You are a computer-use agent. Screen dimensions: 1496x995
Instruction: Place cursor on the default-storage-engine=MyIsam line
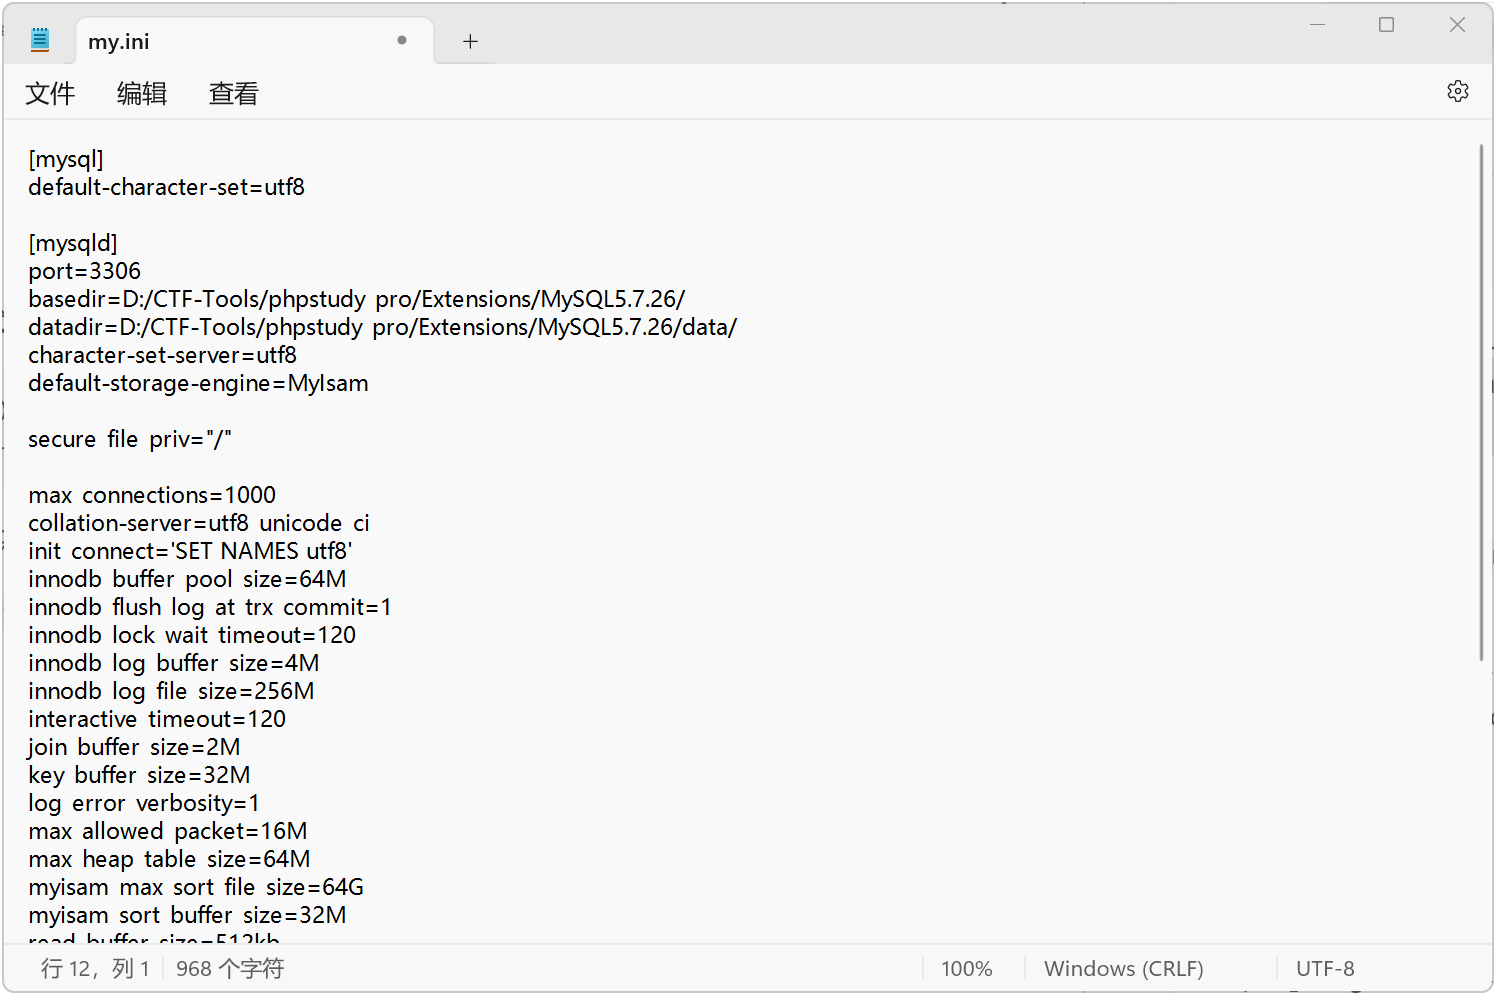coord(198,383)
